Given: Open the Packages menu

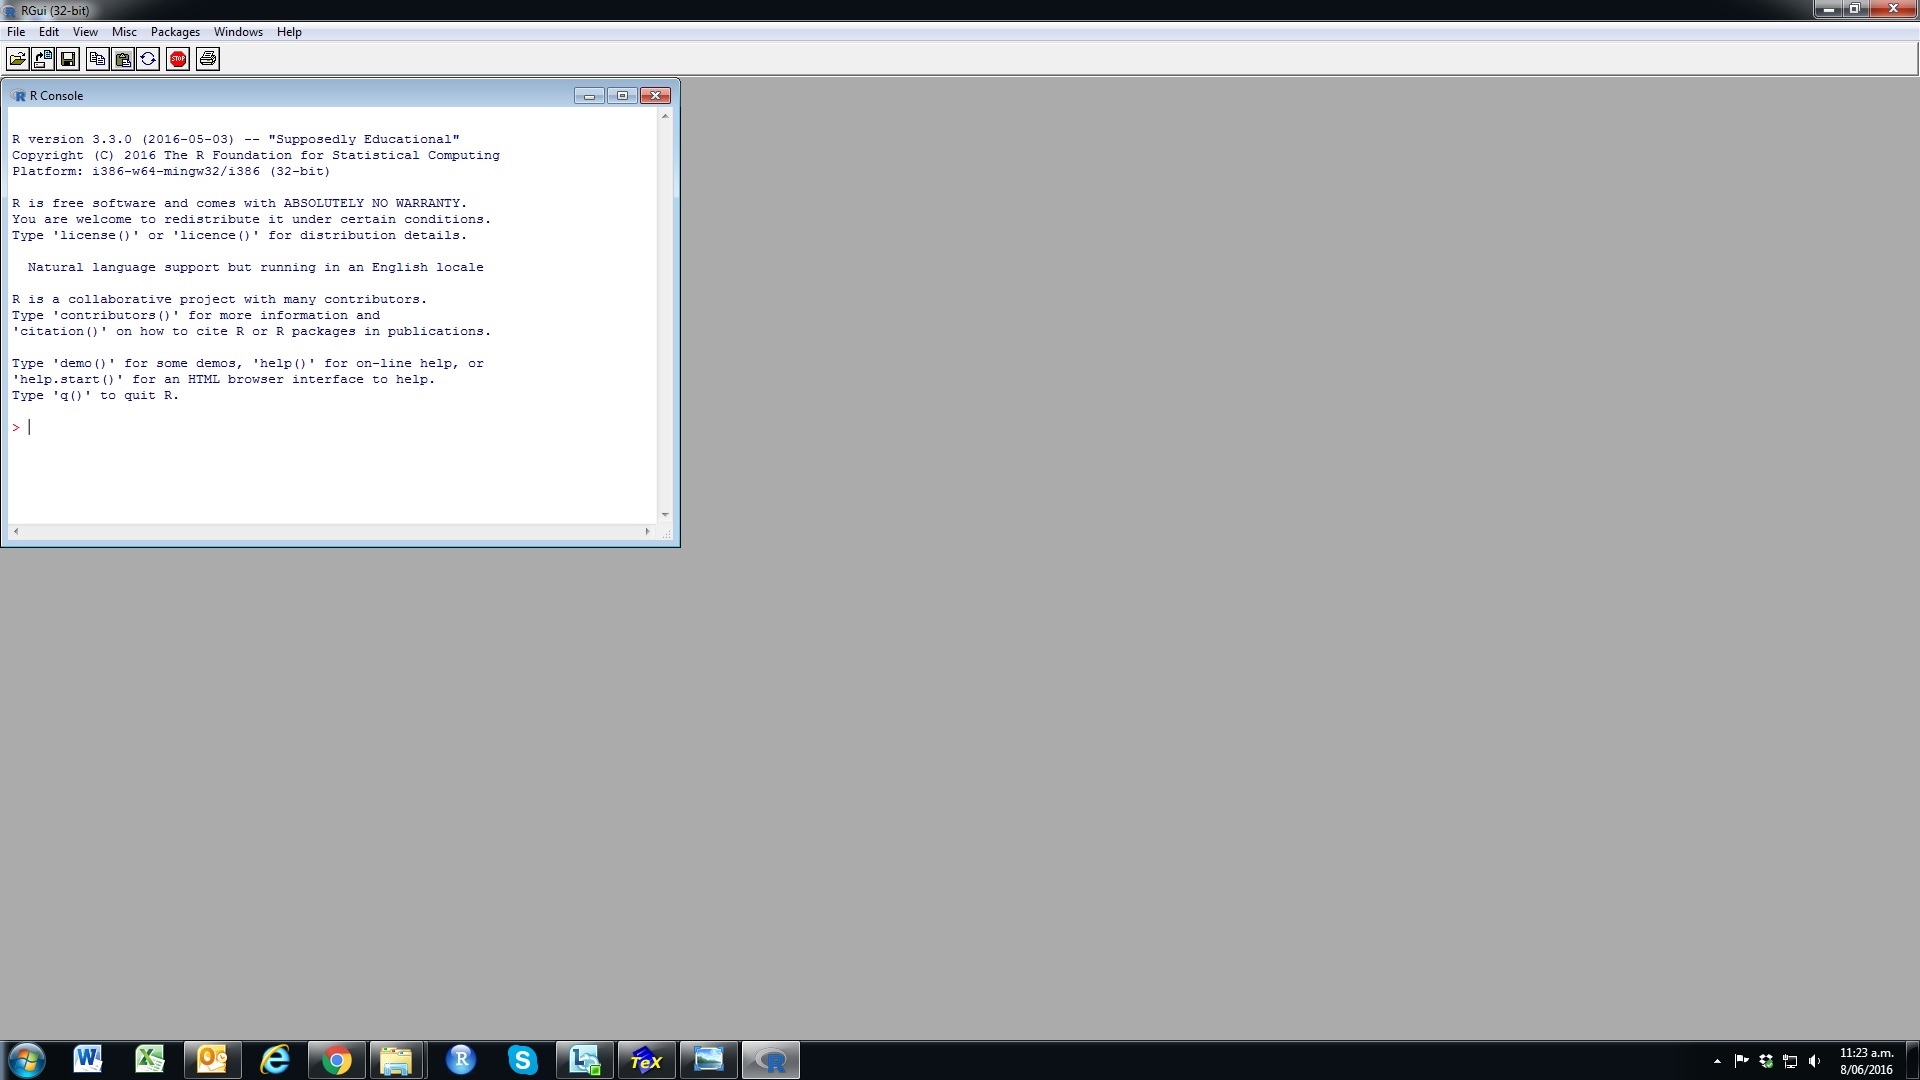Looking at the screenshot, I should (175, 32).
